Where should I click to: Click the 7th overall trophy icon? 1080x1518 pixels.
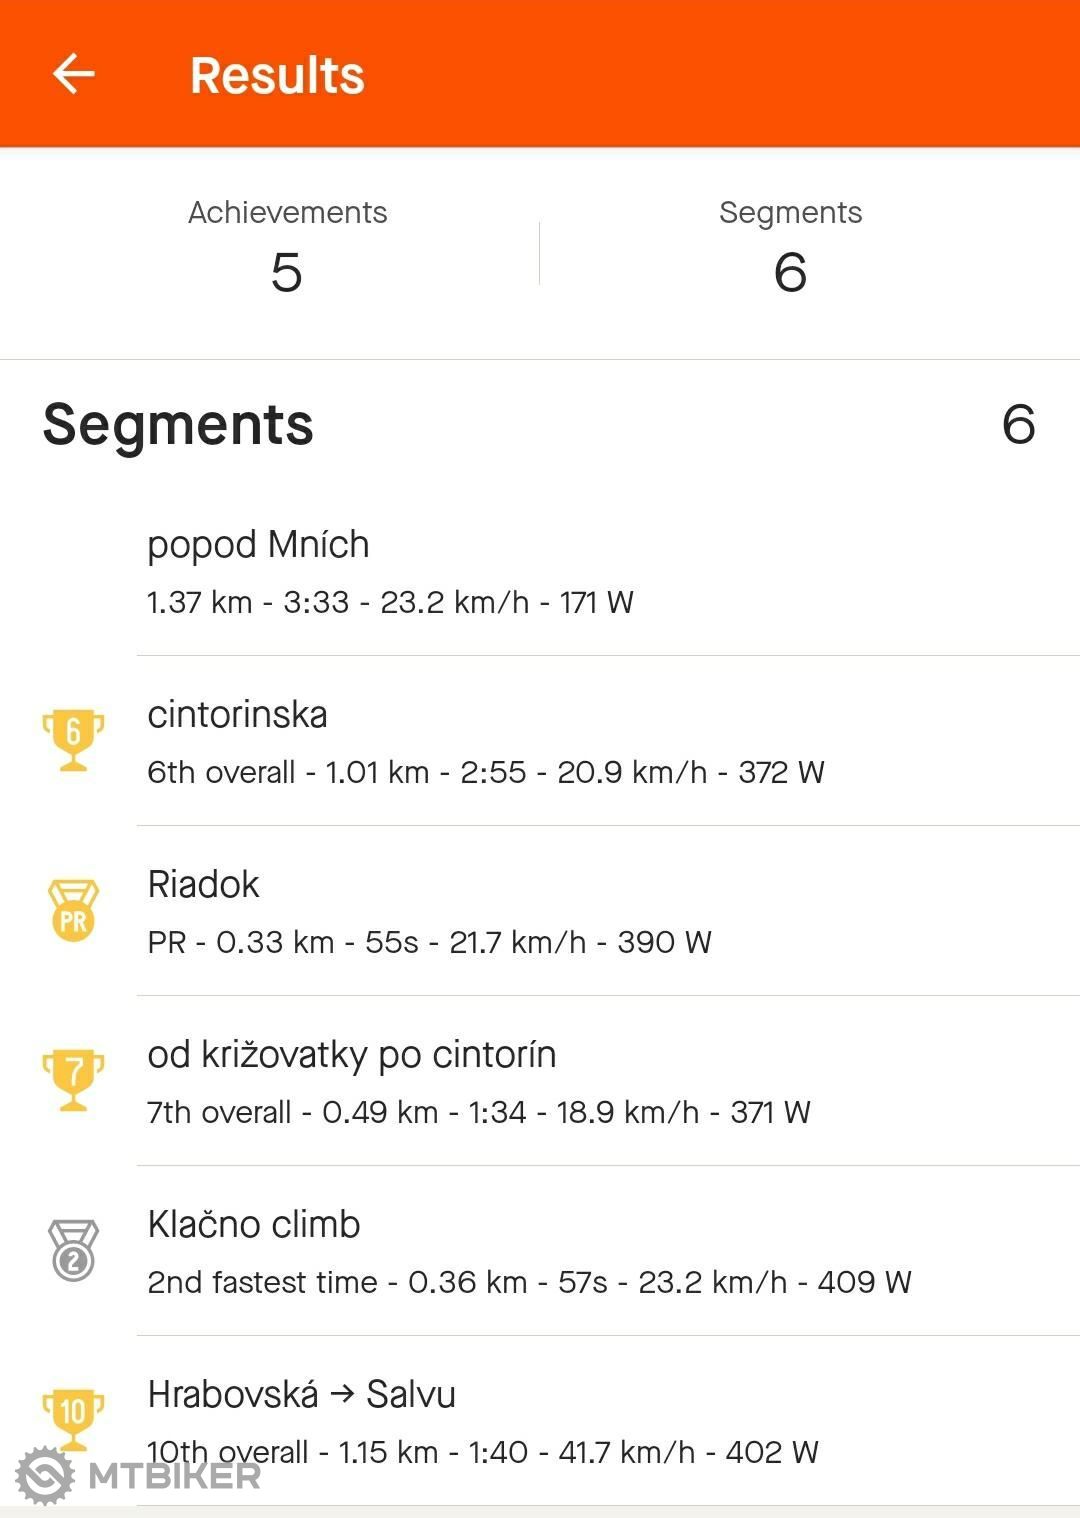[73, 1080]
